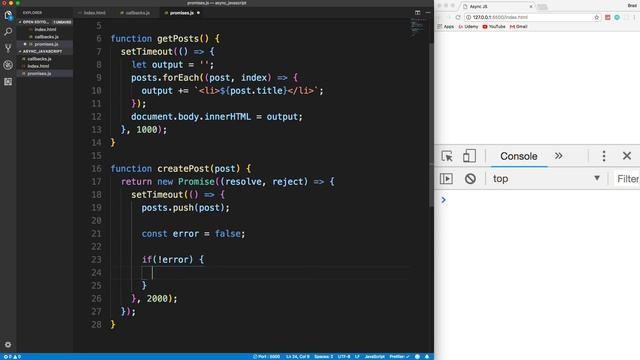The height and width of the screenshot is (360, 640).
Task: Open the DevTools customize three-dots menu
Action: 604,156
